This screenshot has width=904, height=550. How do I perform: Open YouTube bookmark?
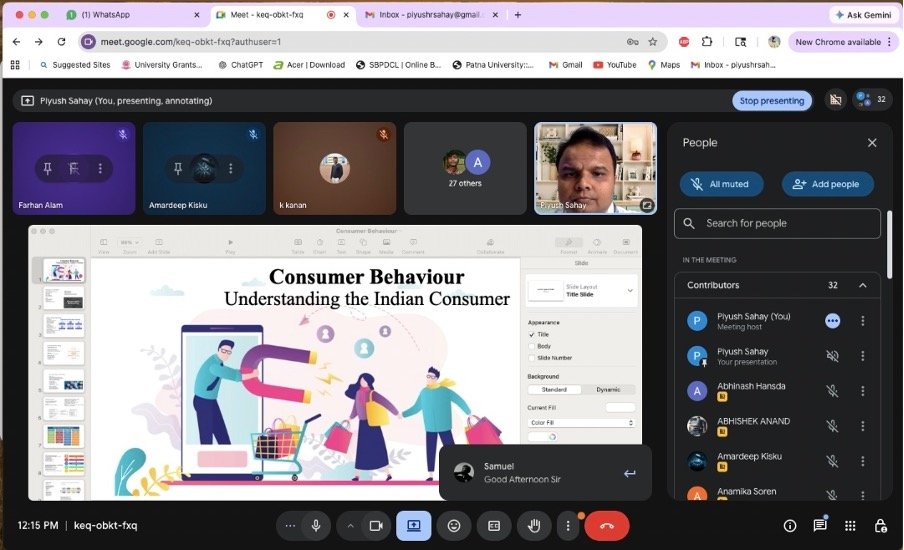(615, 65)
